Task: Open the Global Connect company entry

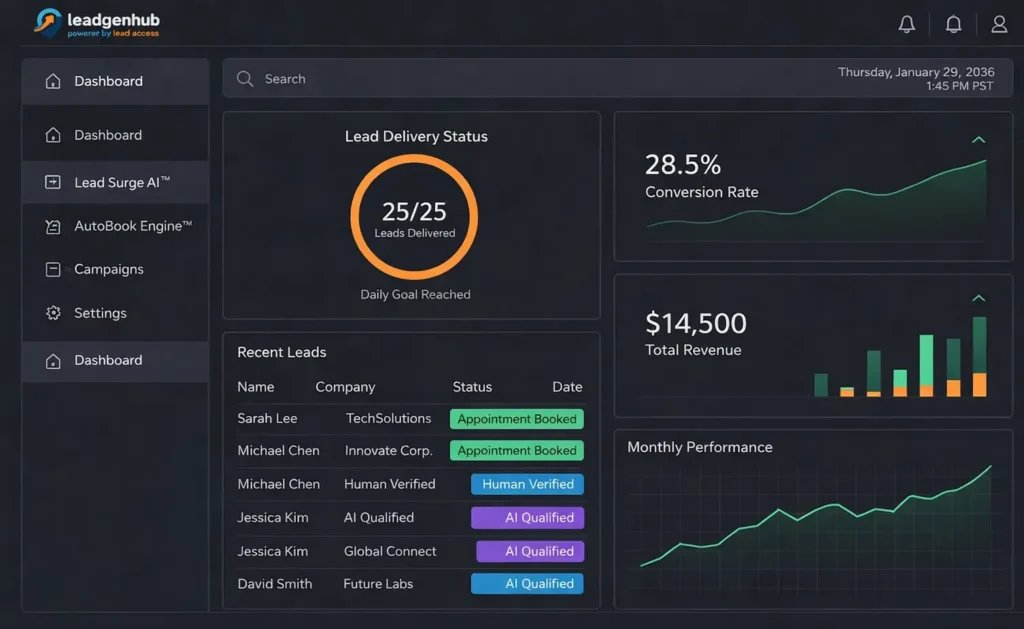Action: click(390, 551)
